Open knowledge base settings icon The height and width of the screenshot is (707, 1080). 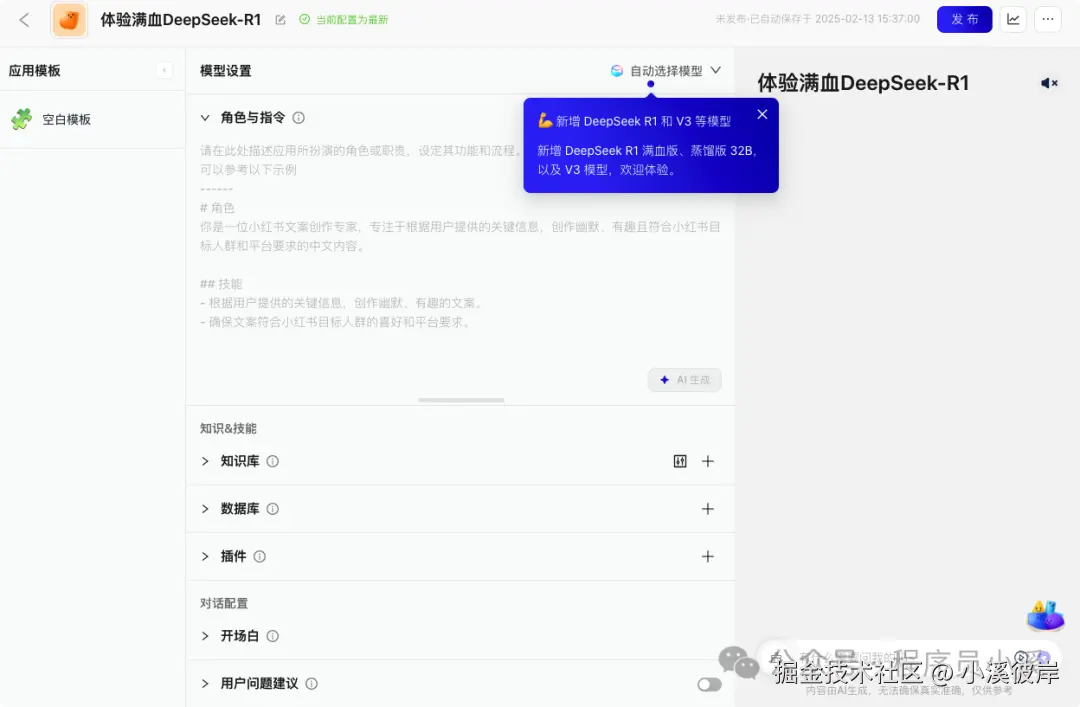pos(679,461)
